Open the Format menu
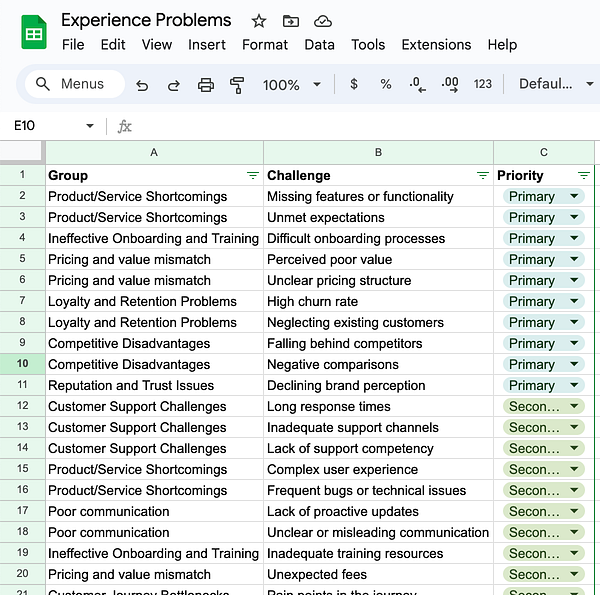The image size is (600, 595). [x=265, y=45]
